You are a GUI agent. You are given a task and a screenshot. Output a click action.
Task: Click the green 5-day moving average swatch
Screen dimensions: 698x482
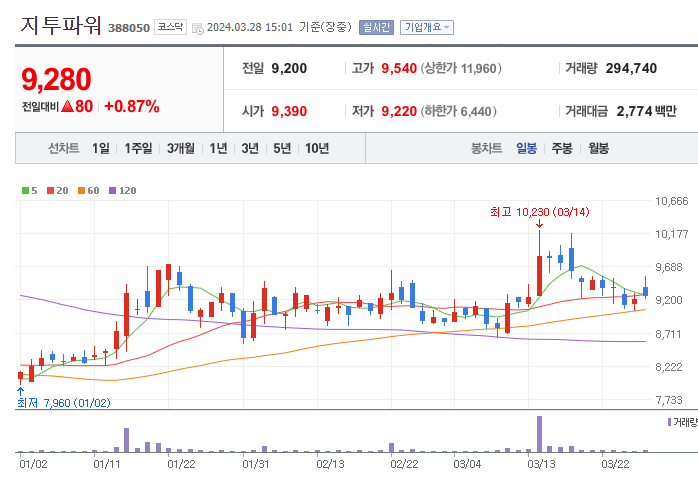[x=25, y=190]
